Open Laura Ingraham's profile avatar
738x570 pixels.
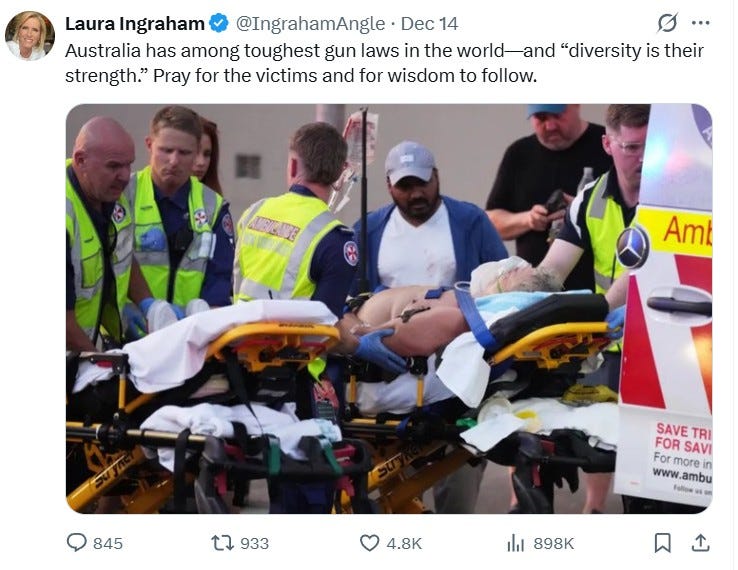pos(30,36)
